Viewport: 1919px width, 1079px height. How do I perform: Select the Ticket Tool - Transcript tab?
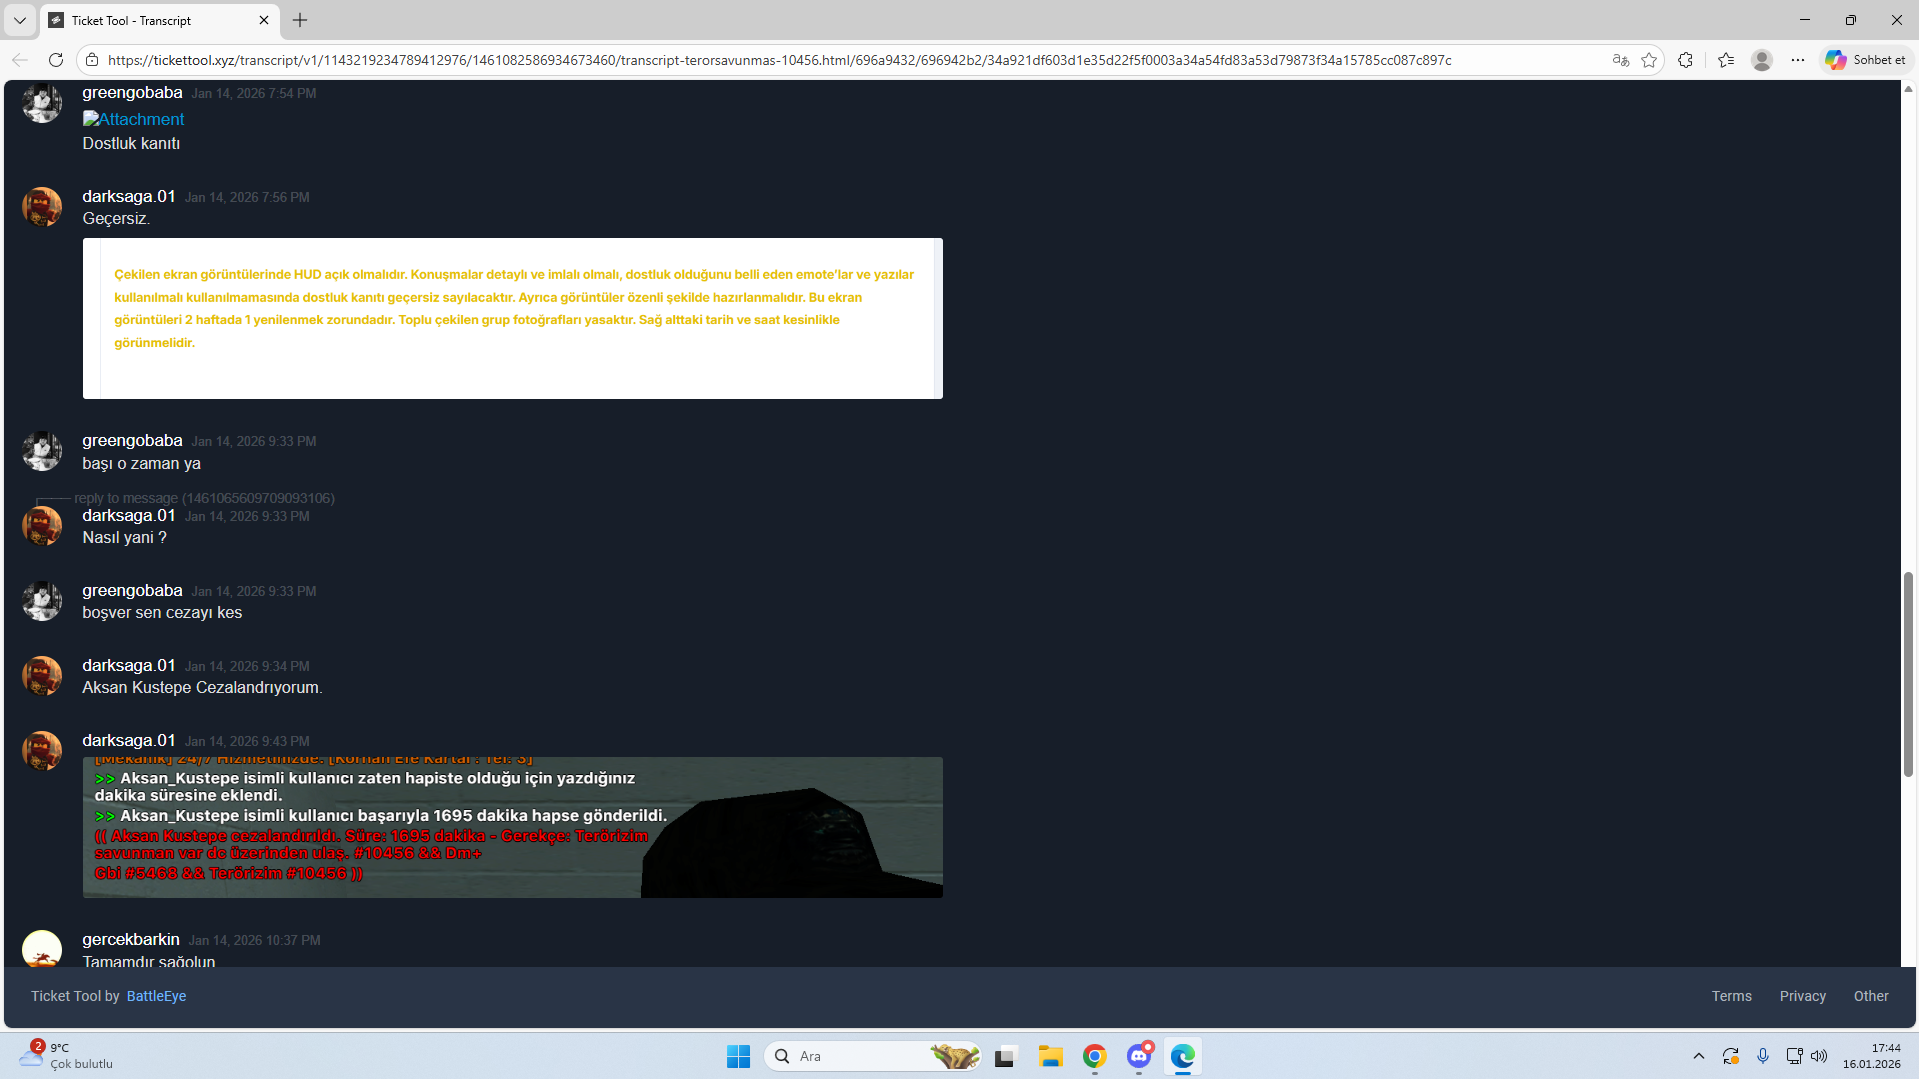(x=160, y=20)
